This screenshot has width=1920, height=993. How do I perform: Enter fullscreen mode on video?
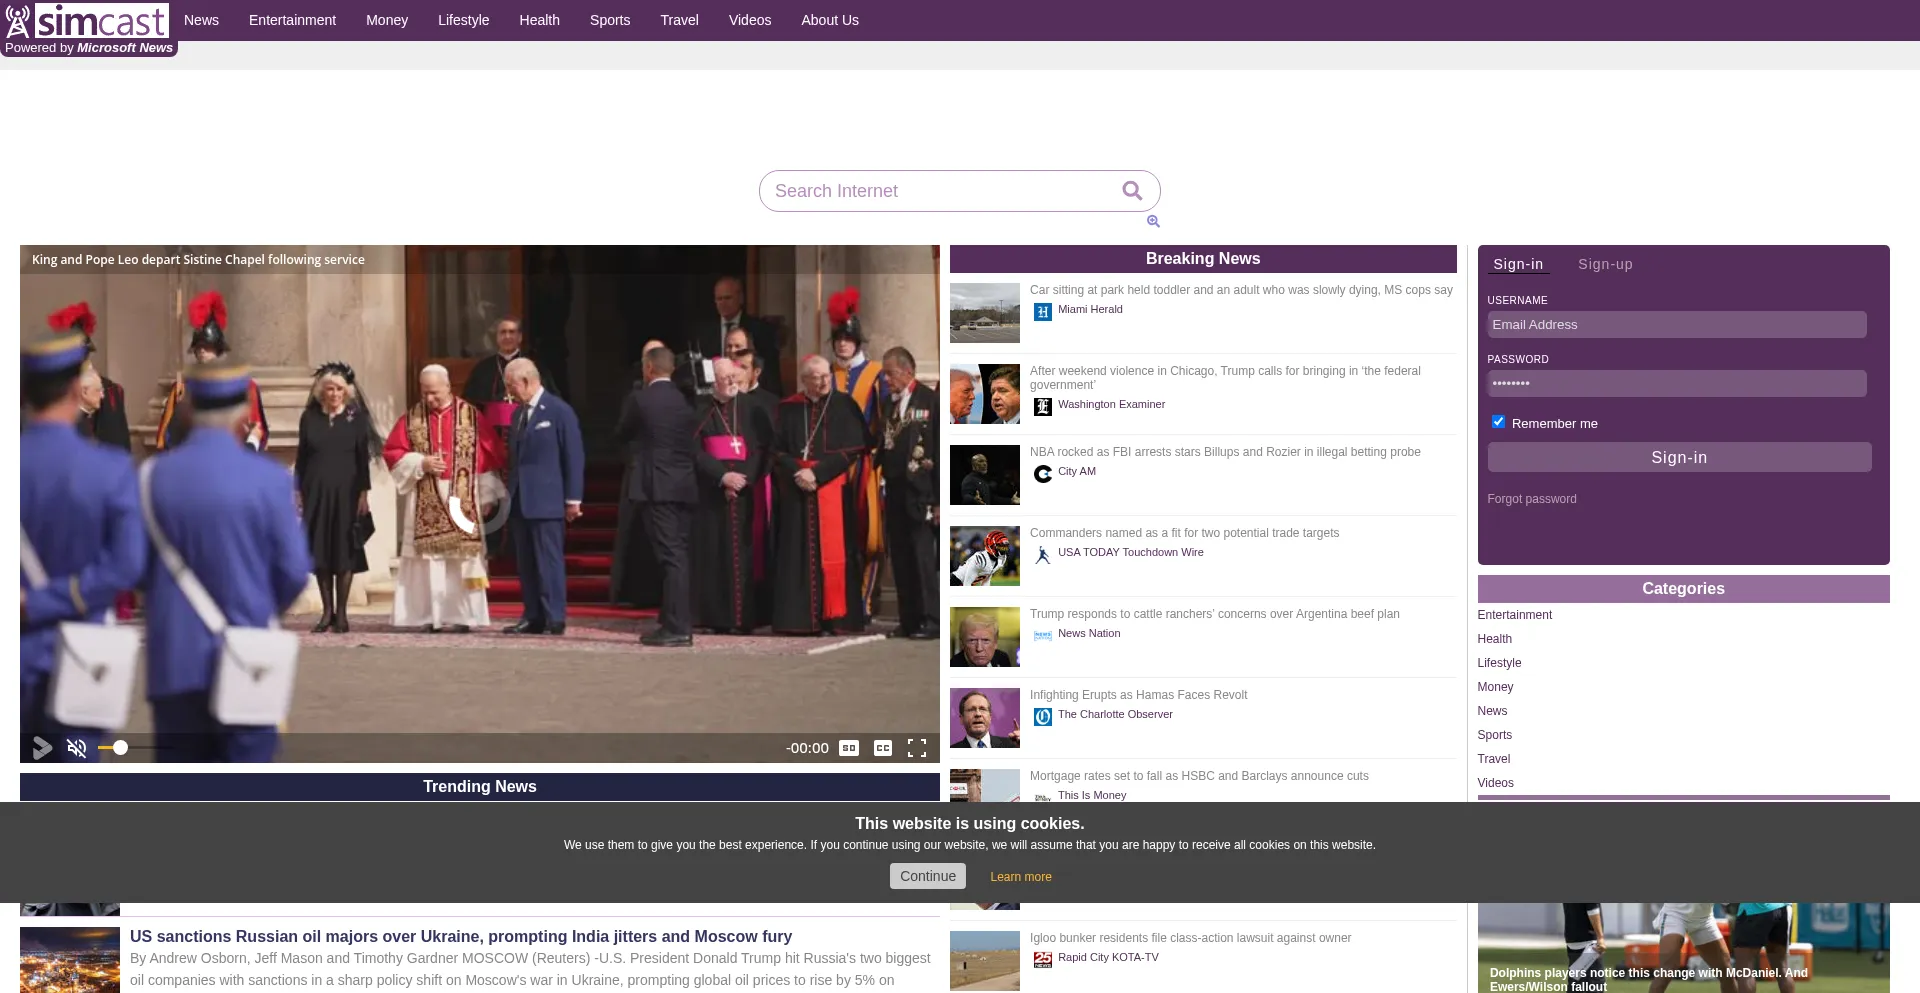click(x=916, y=748)
